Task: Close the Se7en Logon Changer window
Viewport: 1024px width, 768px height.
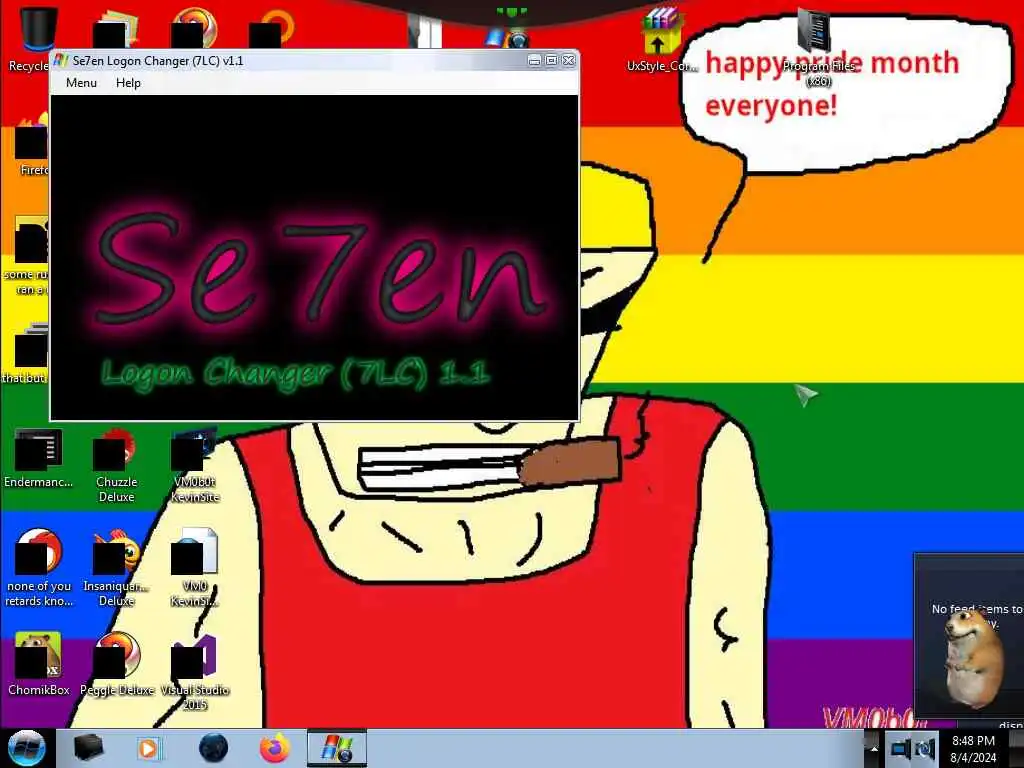Action: tap(569, 61)
